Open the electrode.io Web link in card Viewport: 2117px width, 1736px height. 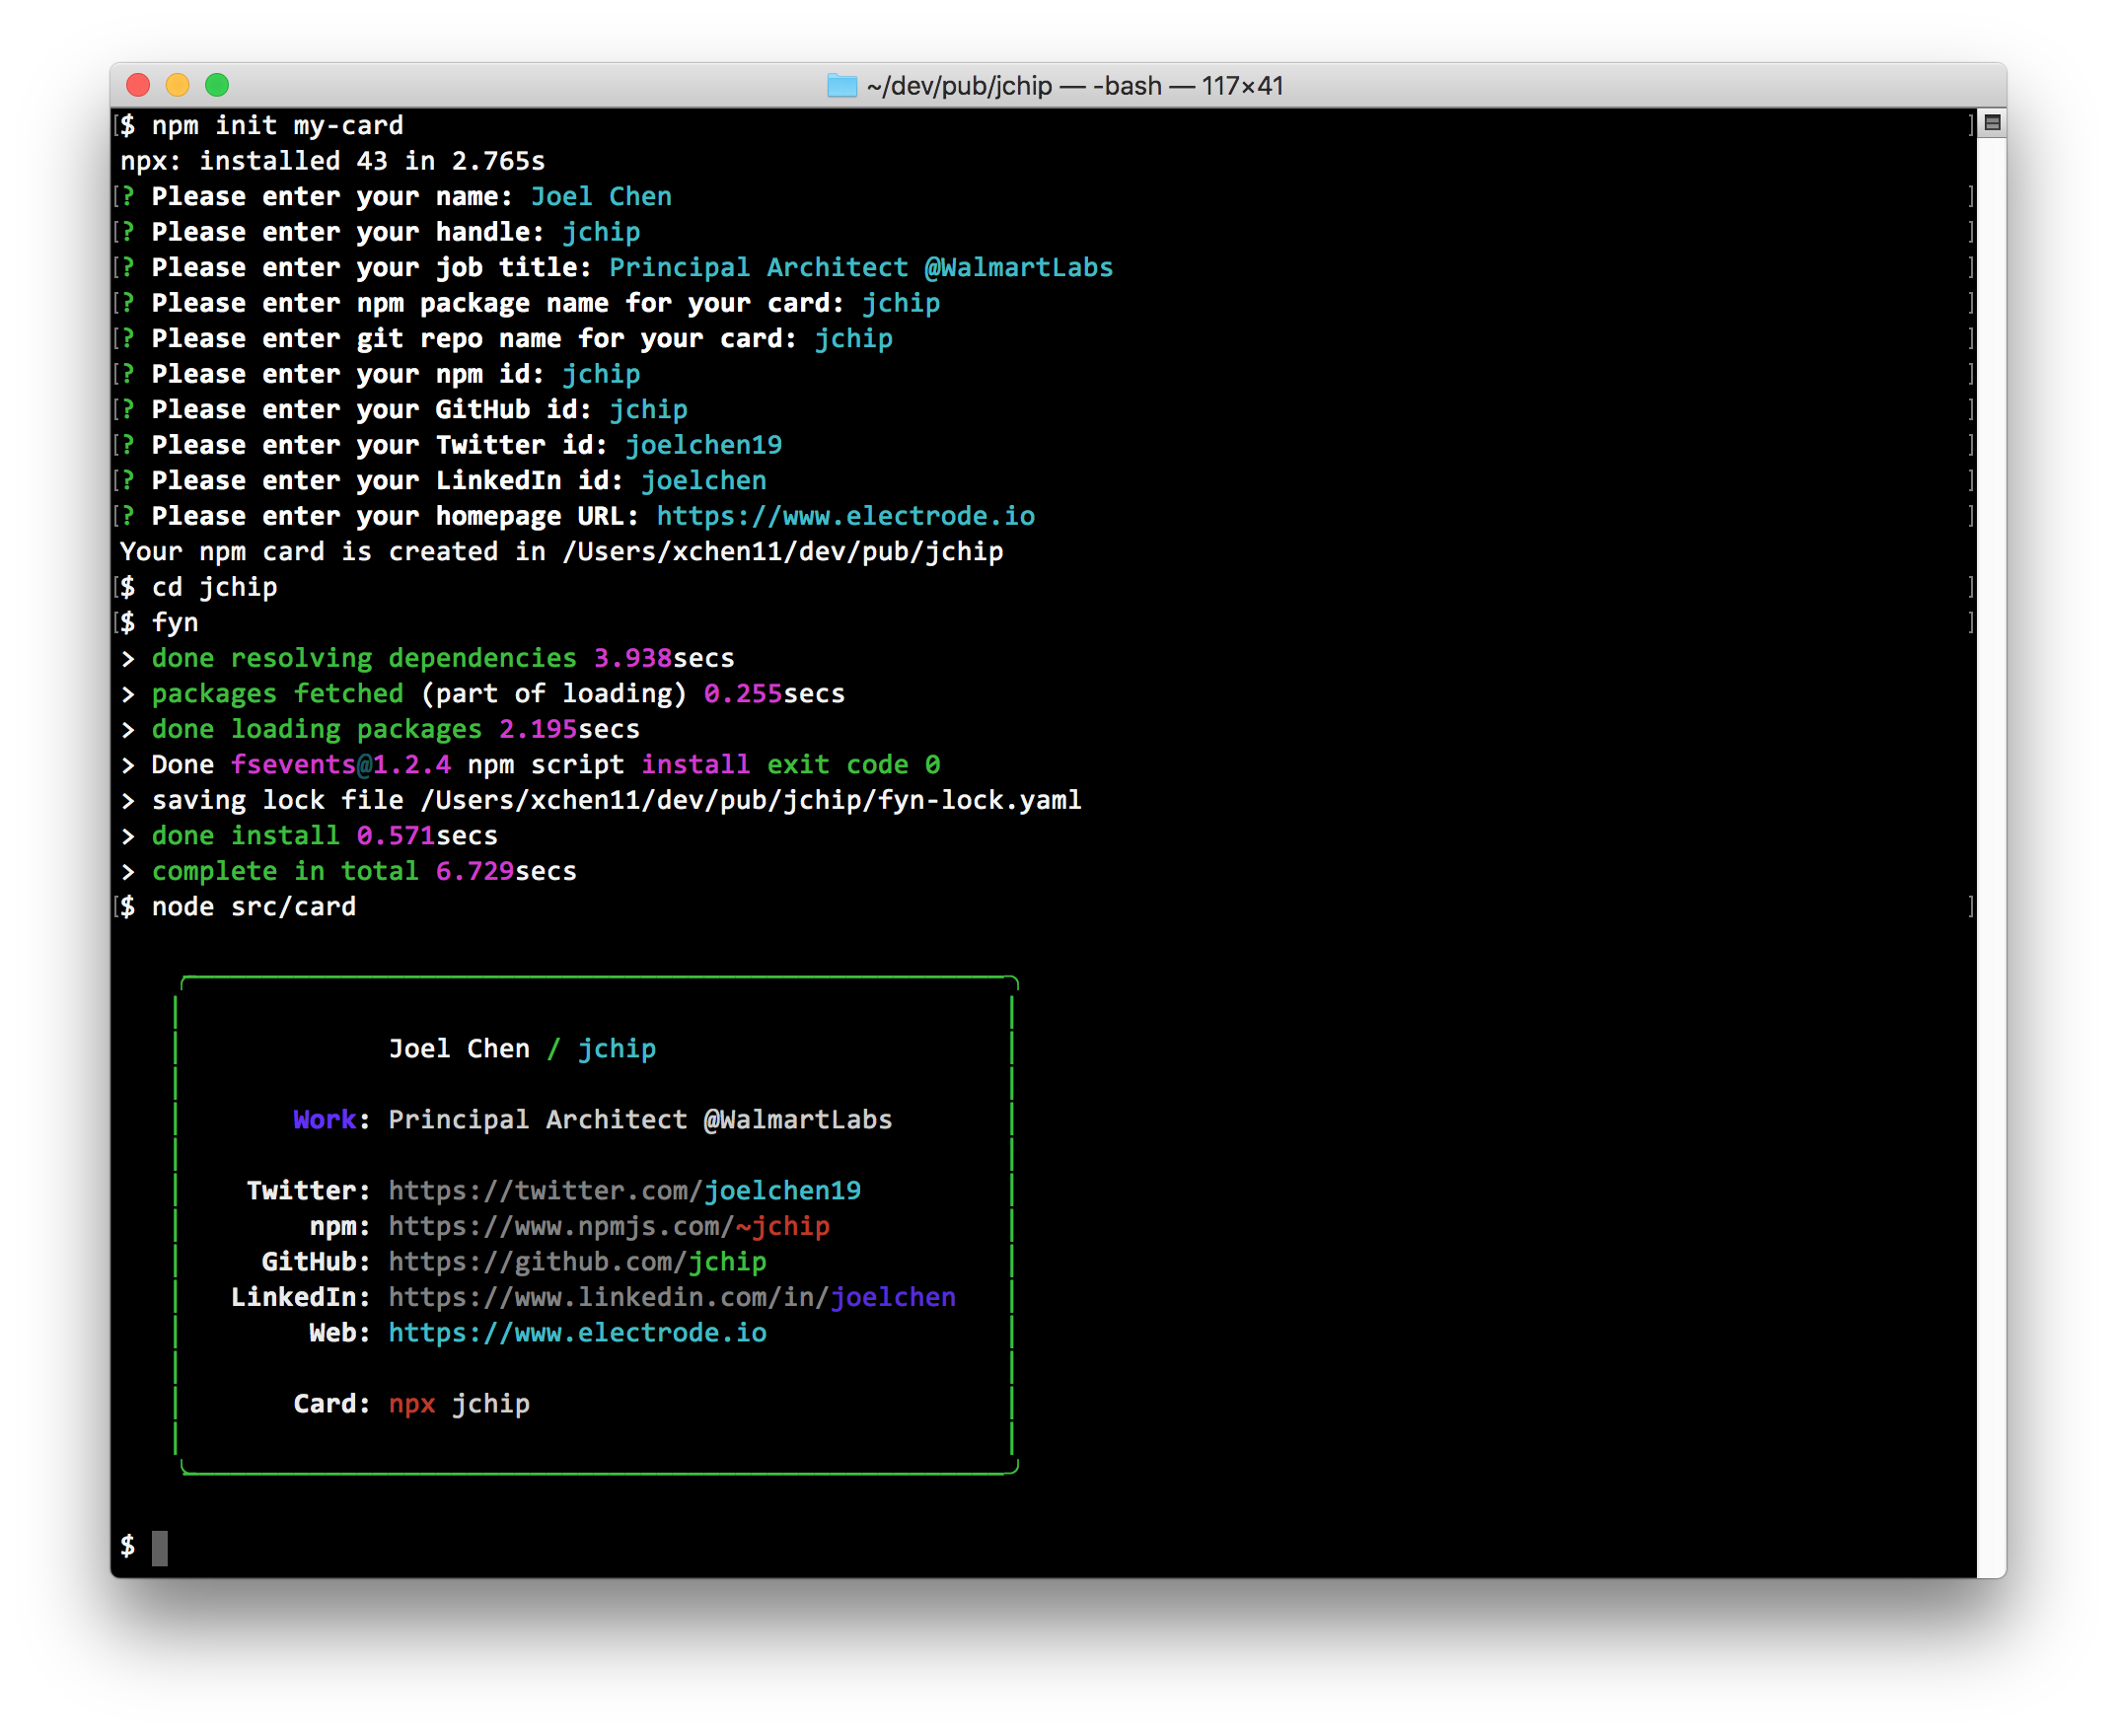pyautogui.click(x=577, y=1332)
